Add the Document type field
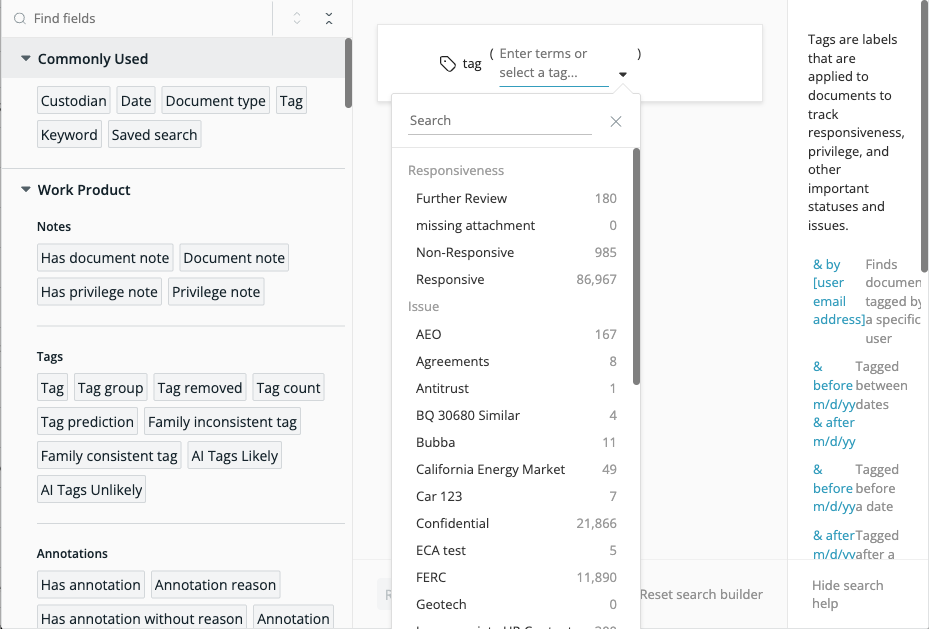The height and width of the screenshot is (629, 929). coord(216,101)
